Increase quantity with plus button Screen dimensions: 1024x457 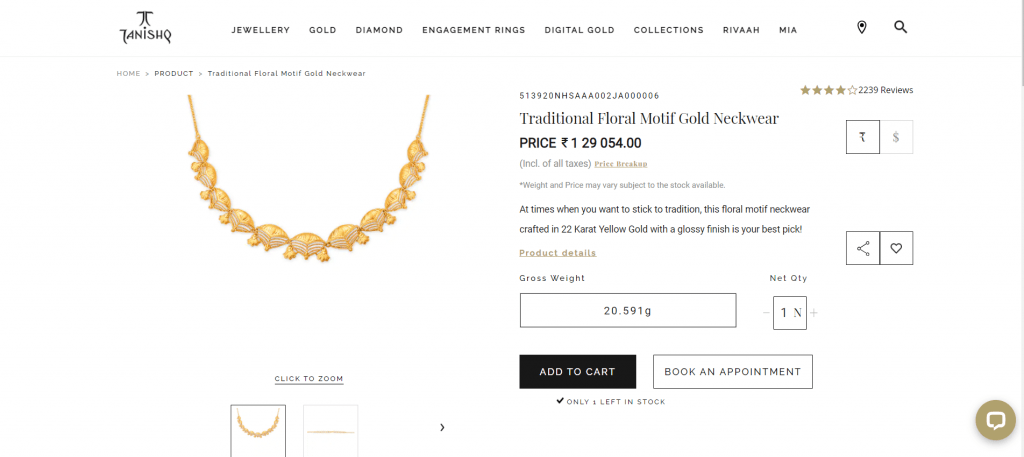coord(814,313)
